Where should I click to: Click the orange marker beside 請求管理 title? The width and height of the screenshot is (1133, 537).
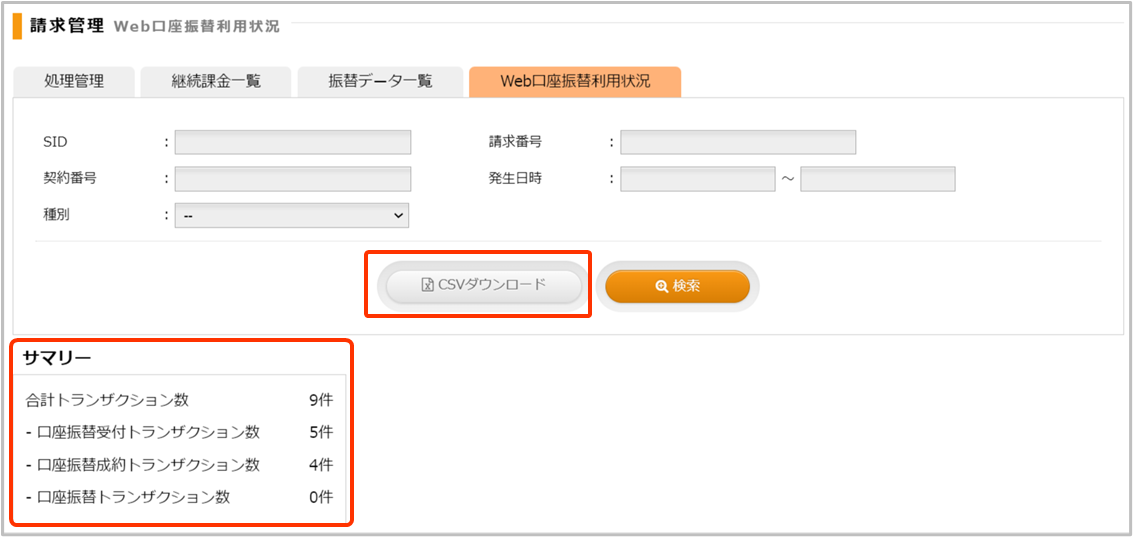[17, 26]
